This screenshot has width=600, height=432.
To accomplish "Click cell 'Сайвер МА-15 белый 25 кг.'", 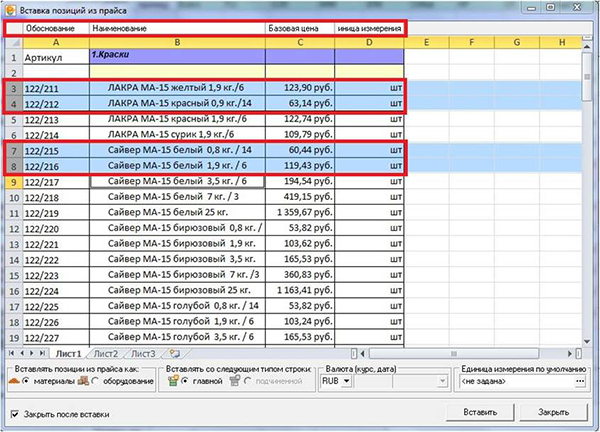I will (177, 212).
